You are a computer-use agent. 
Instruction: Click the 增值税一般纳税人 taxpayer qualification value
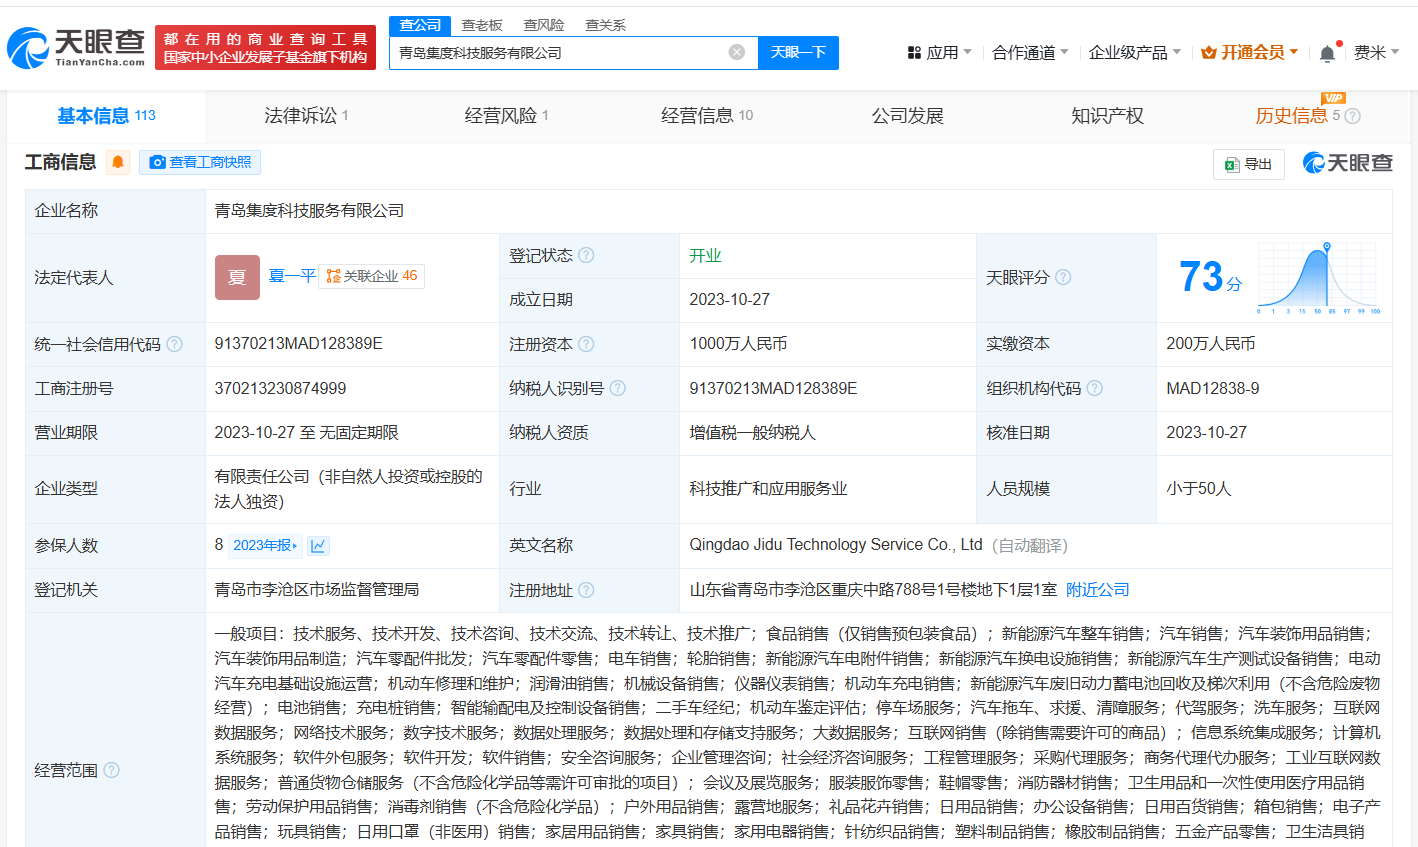click(752, 433)
